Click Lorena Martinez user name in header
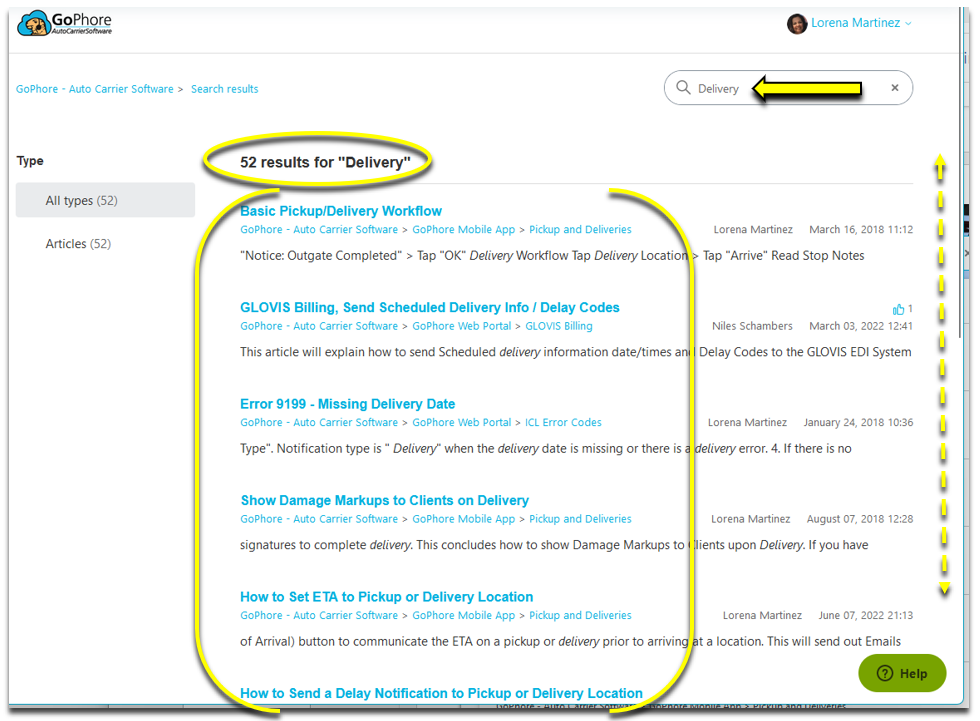 855,23
